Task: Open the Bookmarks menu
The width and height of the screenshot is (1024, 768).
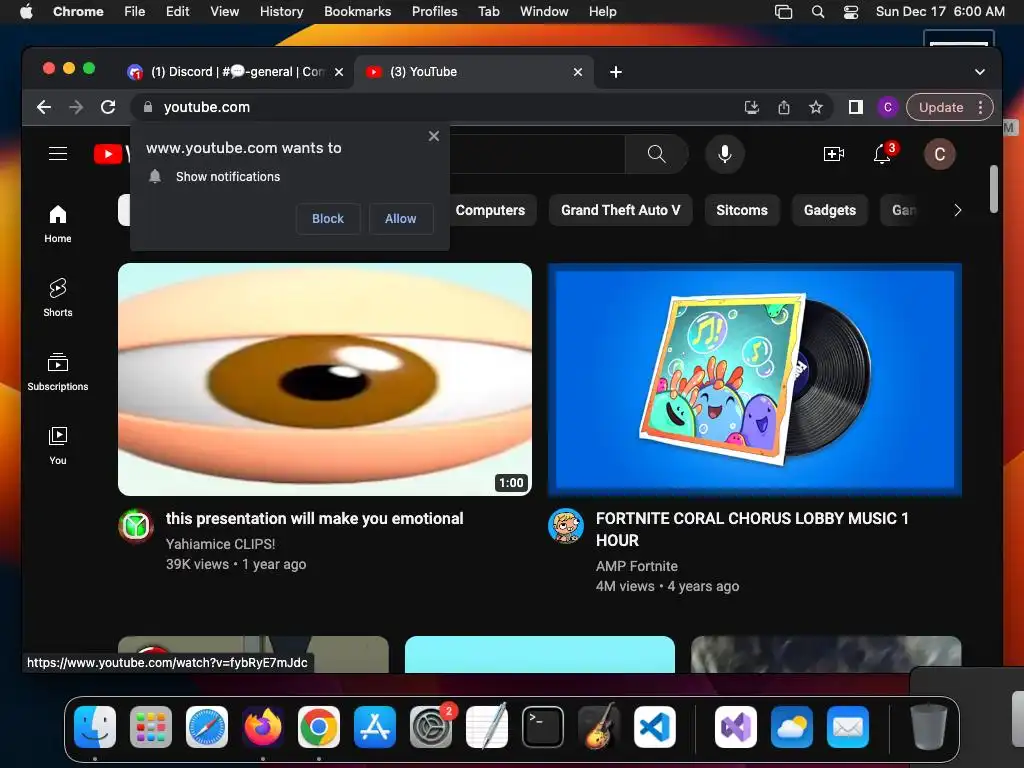Action: pos(357,12)
